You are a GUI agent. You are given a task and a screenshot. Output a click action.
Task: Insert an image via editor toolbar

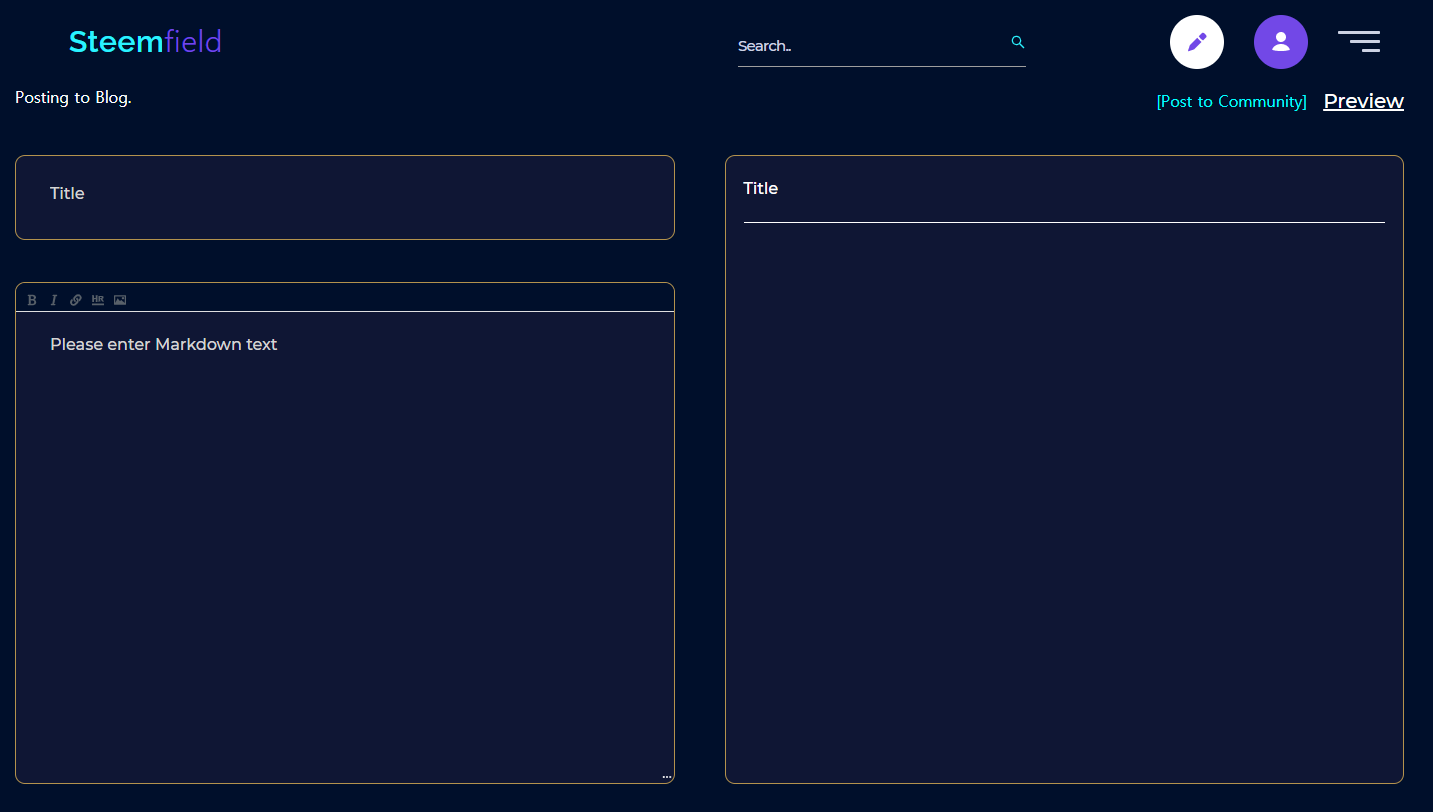click(120, 300)
